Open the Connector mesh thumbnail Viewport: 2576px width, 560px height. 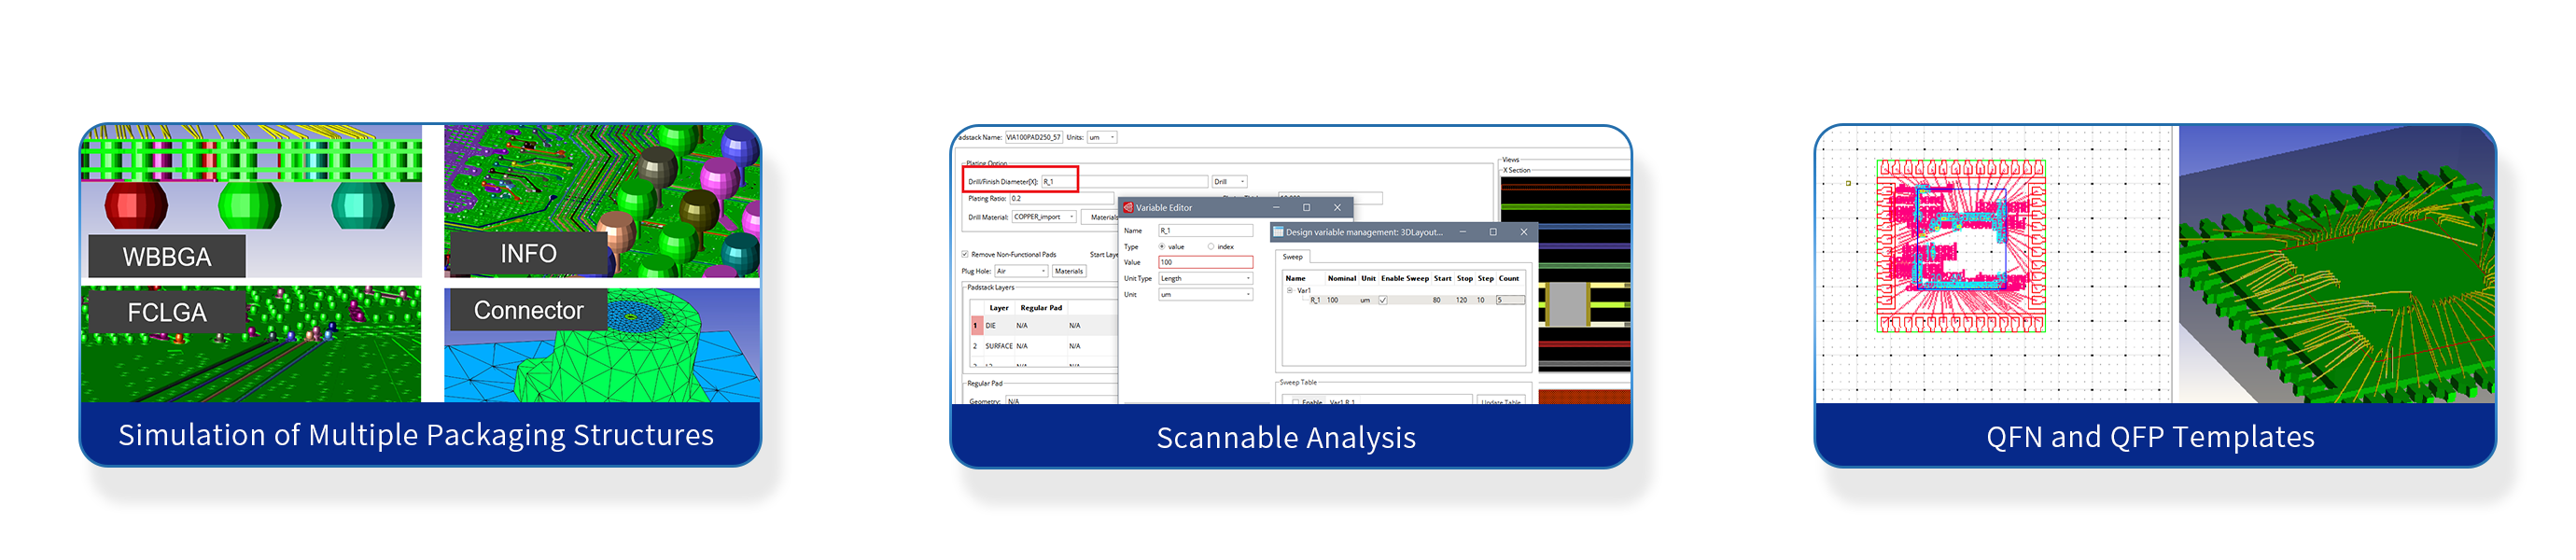click(602, 344)
